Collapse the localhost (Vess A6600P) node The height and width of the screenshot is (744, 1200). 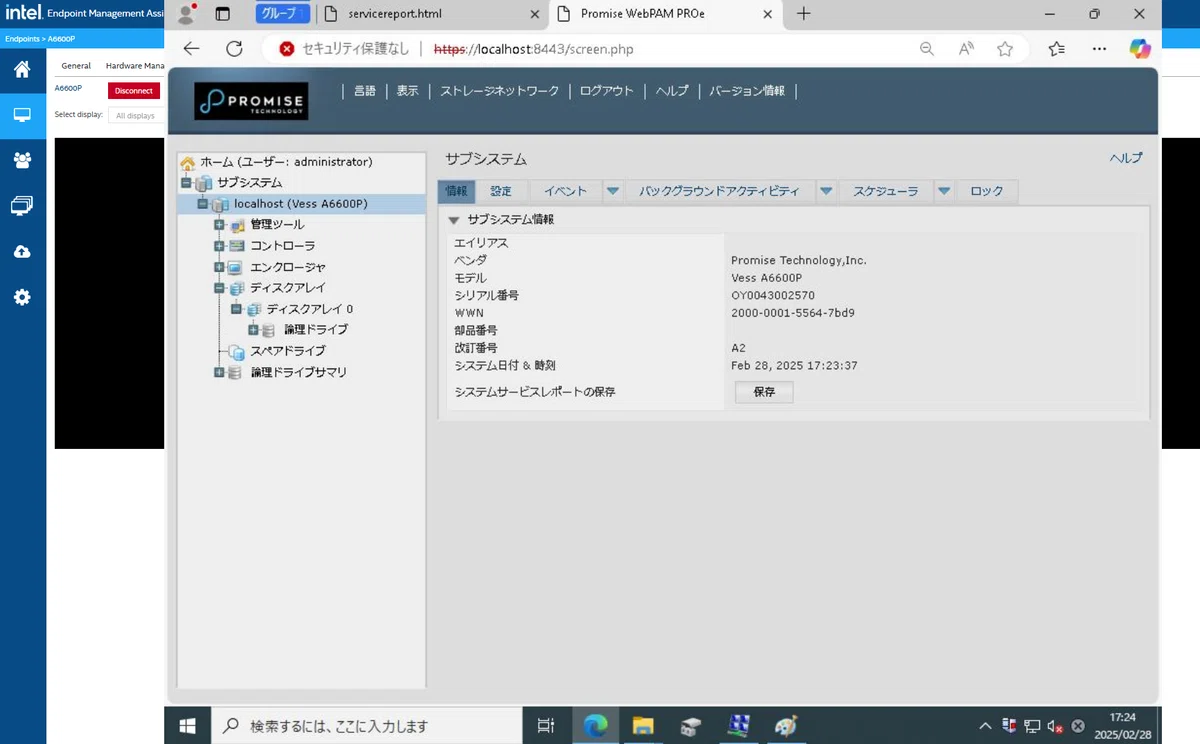[202, 204]
